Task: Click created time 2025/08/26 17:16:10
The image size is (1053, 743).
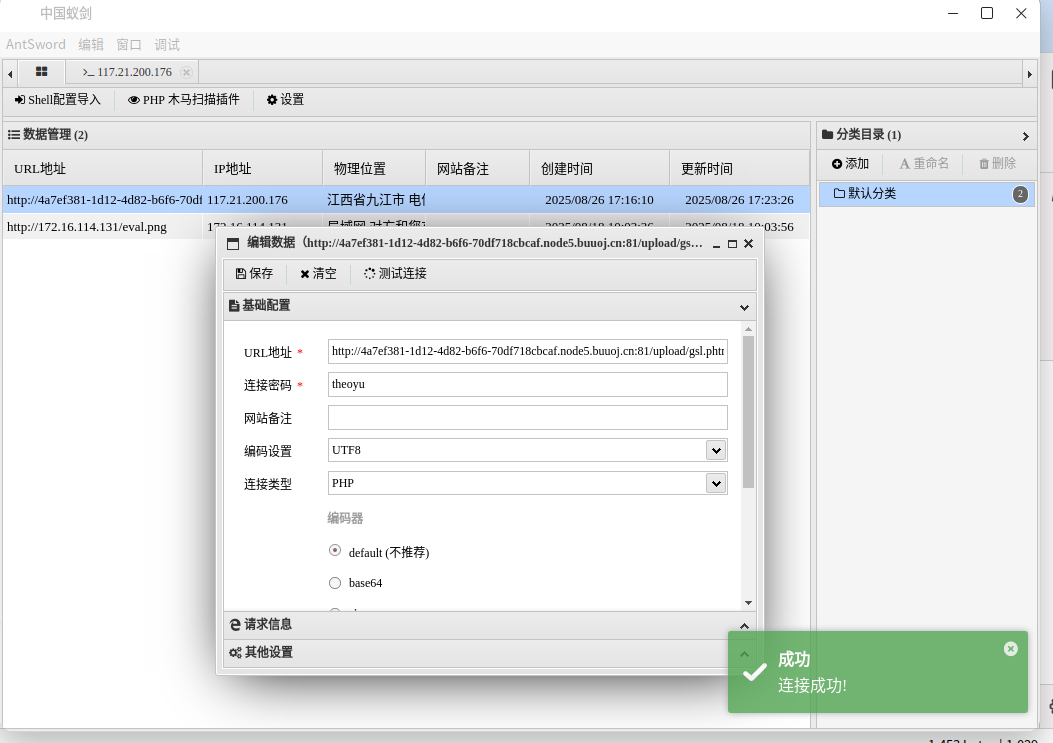Action: [599, 200]
